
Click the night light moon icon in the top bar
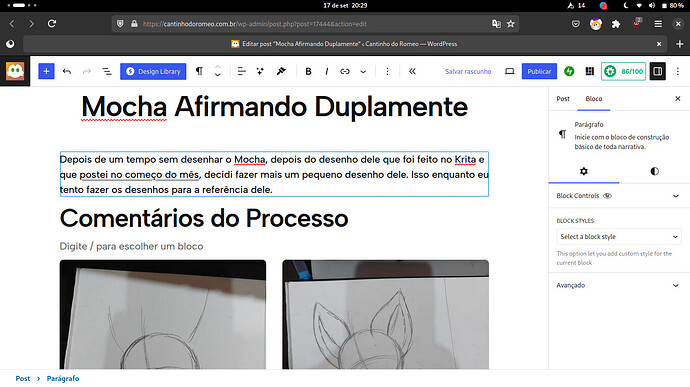point(626,5)
